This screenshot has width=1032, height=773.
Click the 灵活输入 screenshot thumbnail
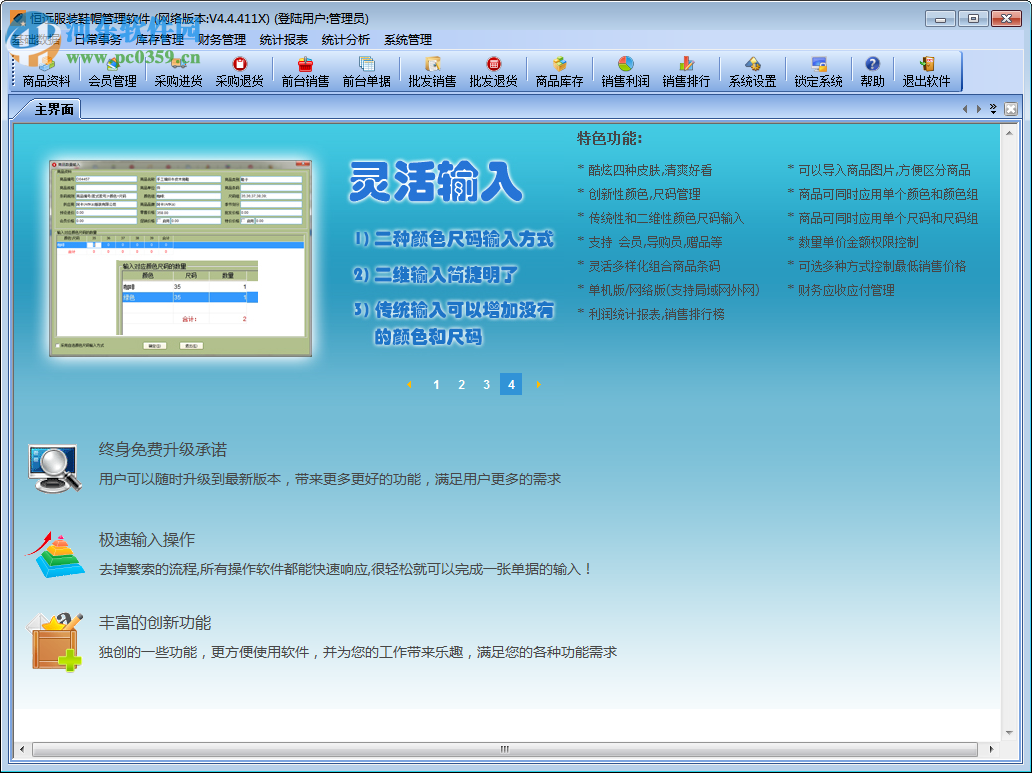[x=180, y=258]
